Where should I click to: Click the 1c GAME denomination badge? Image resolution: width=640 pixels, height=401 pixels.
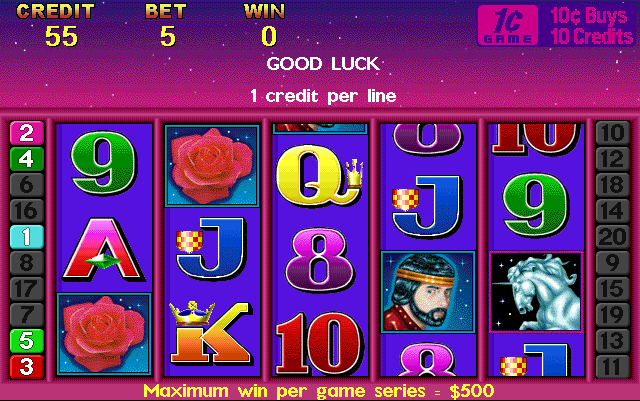[x=508, y=25]
